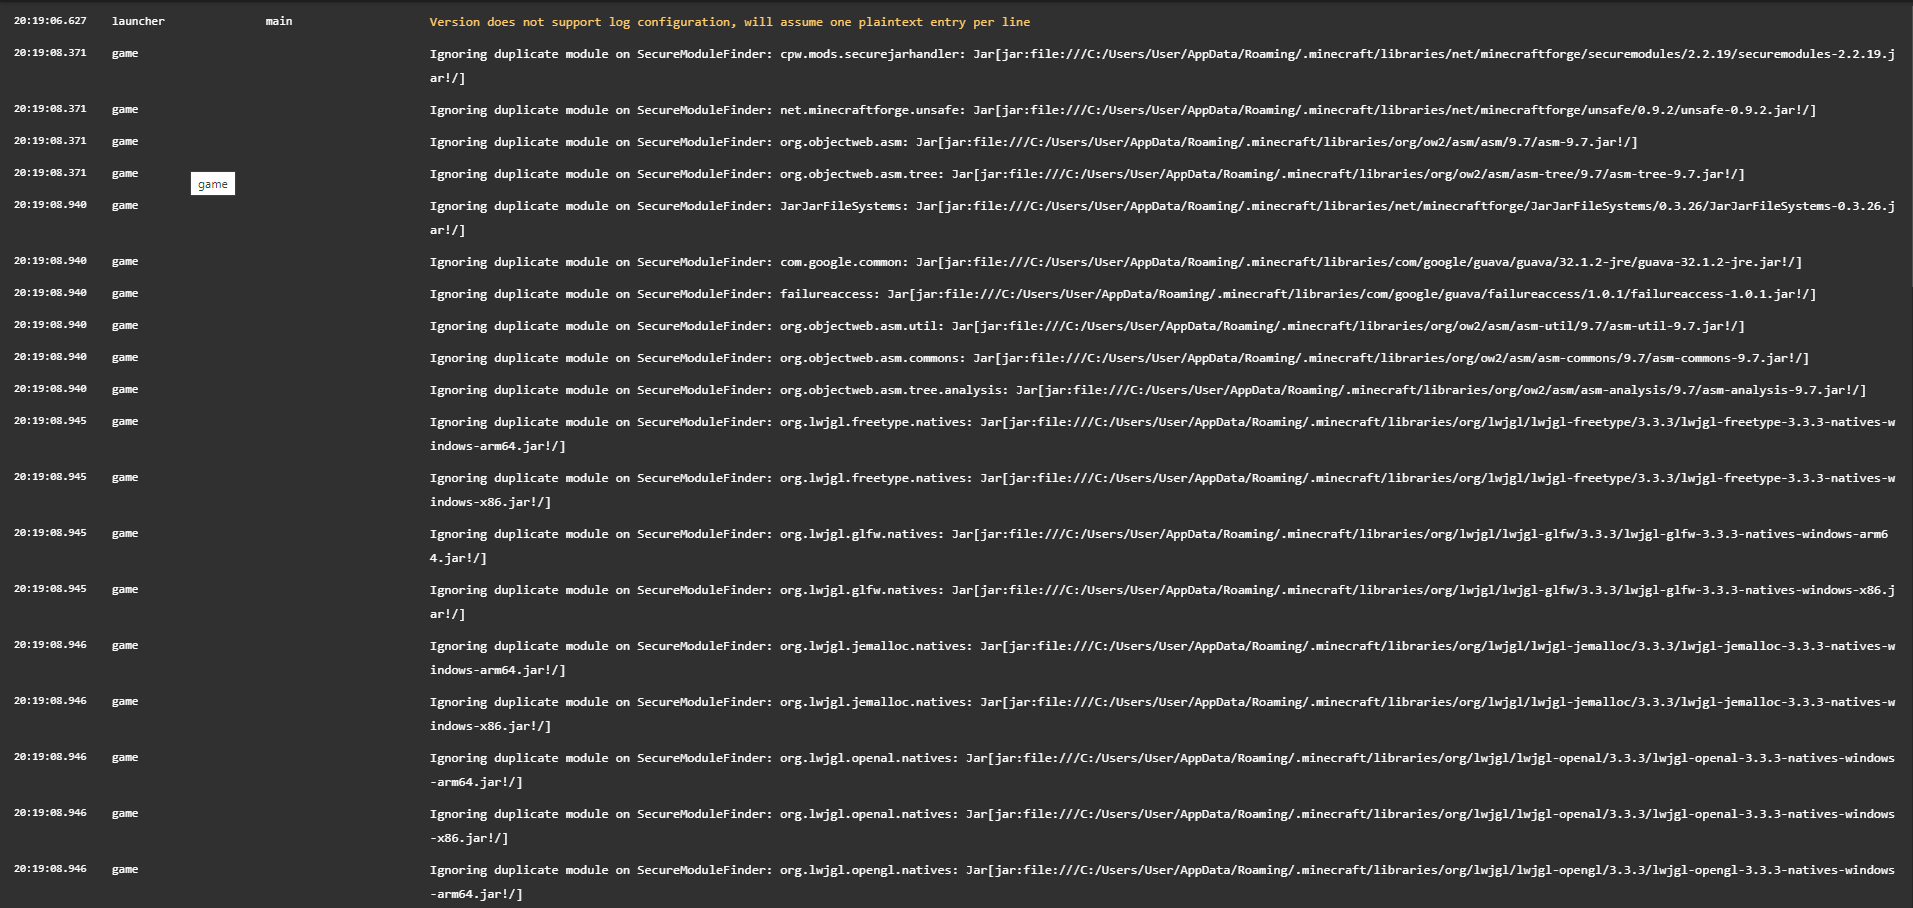
Task: Select the "org.objectweb.asm.tree:" message ending "asm-tree-9.7.jar!/]"
Action: [x=1087, y=174]
